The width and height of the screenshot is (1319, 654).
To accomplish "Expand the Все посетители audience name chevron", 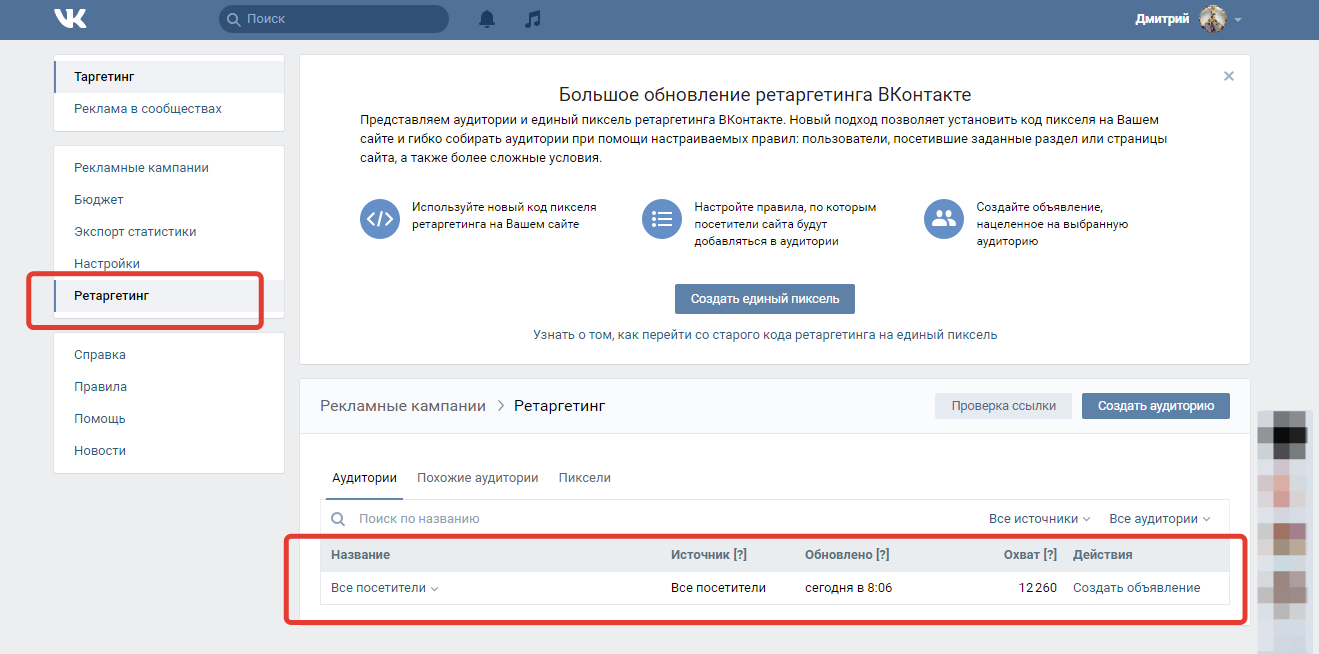I will (x=435, y=589).
